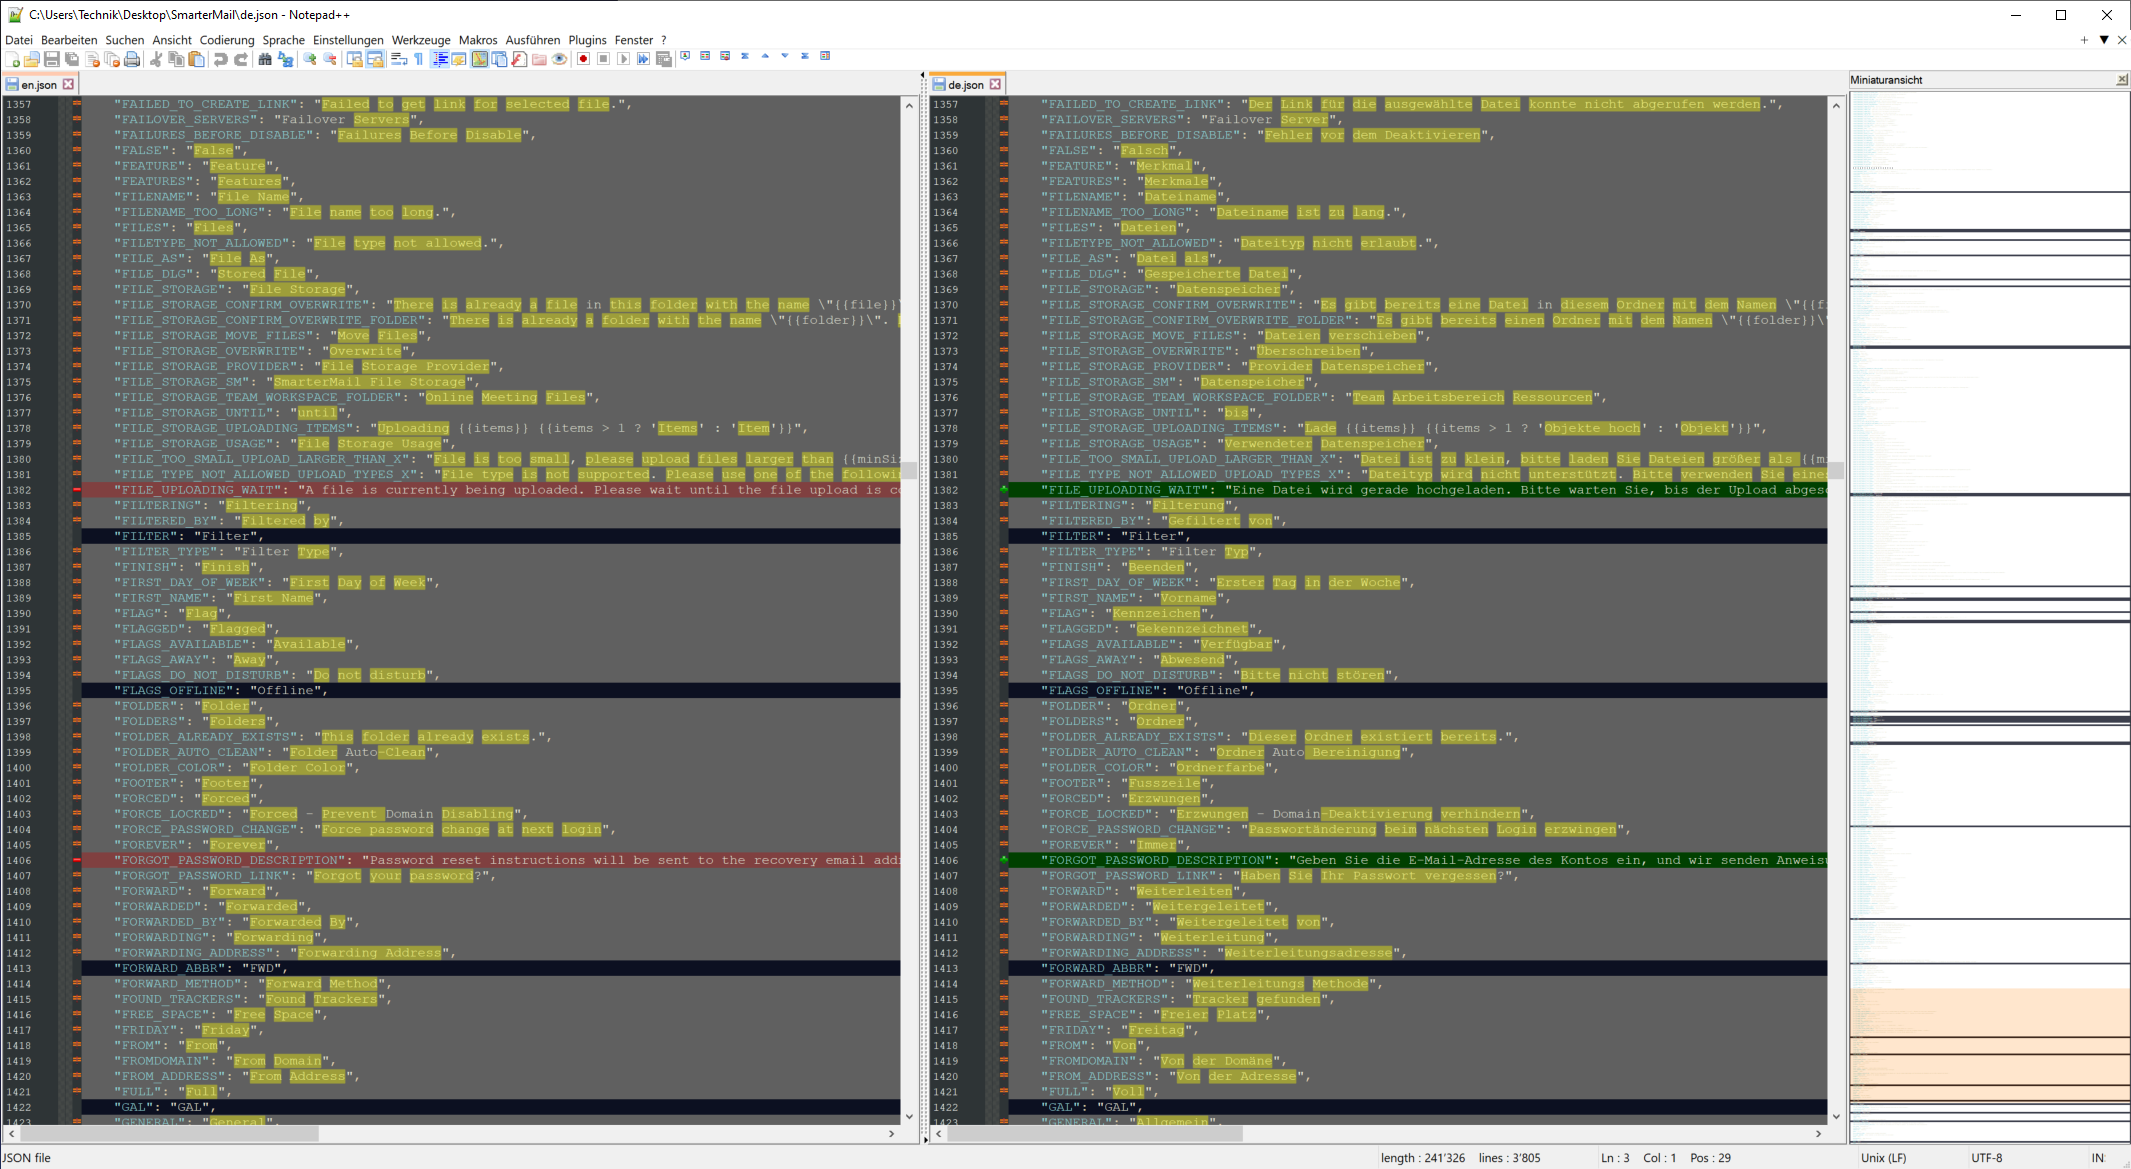Open the dropdown arrow right of the menu bar
2131x1169 pixels.
point(2104,40)
